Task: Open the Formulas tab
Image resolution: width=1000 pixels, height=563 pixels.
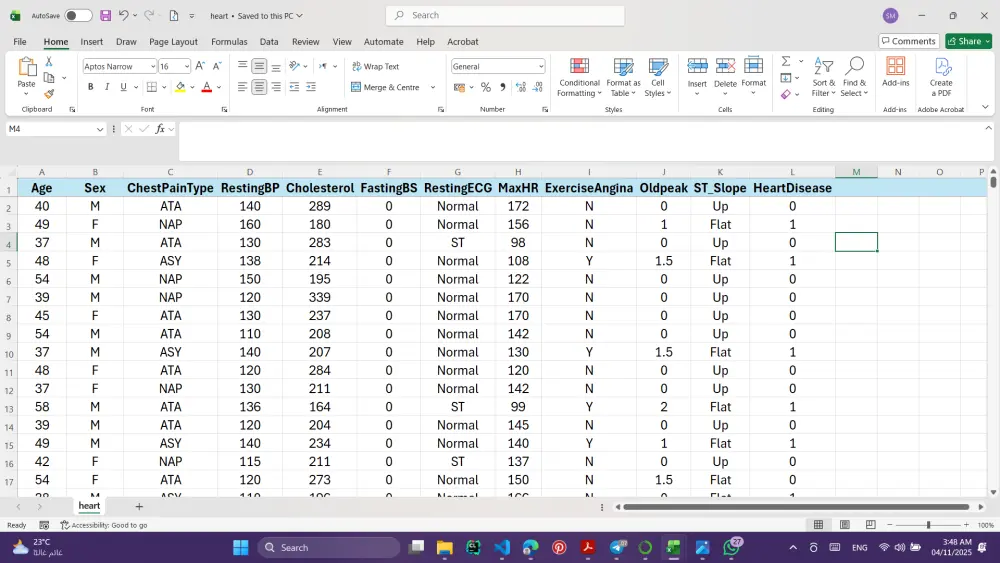Action: pos(229,41)
